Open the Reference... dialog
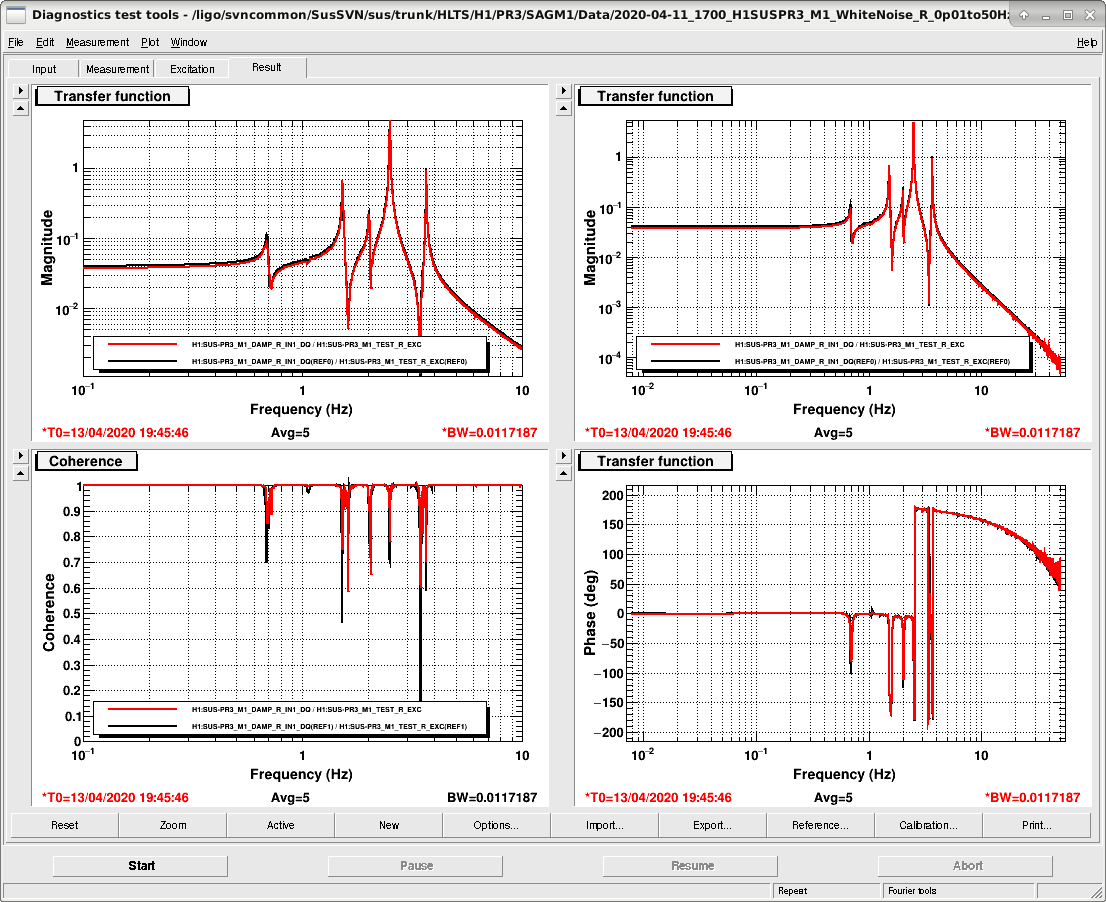The height and width of the screenshot is (902, 1106). (820, 825)
